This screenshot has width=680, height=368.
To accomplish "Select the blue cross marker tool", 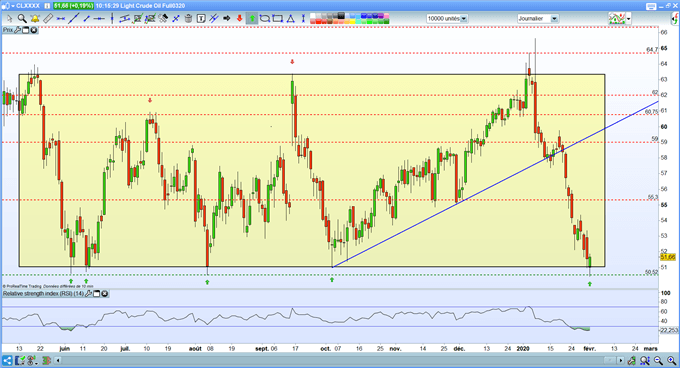I will click(176, 19).
